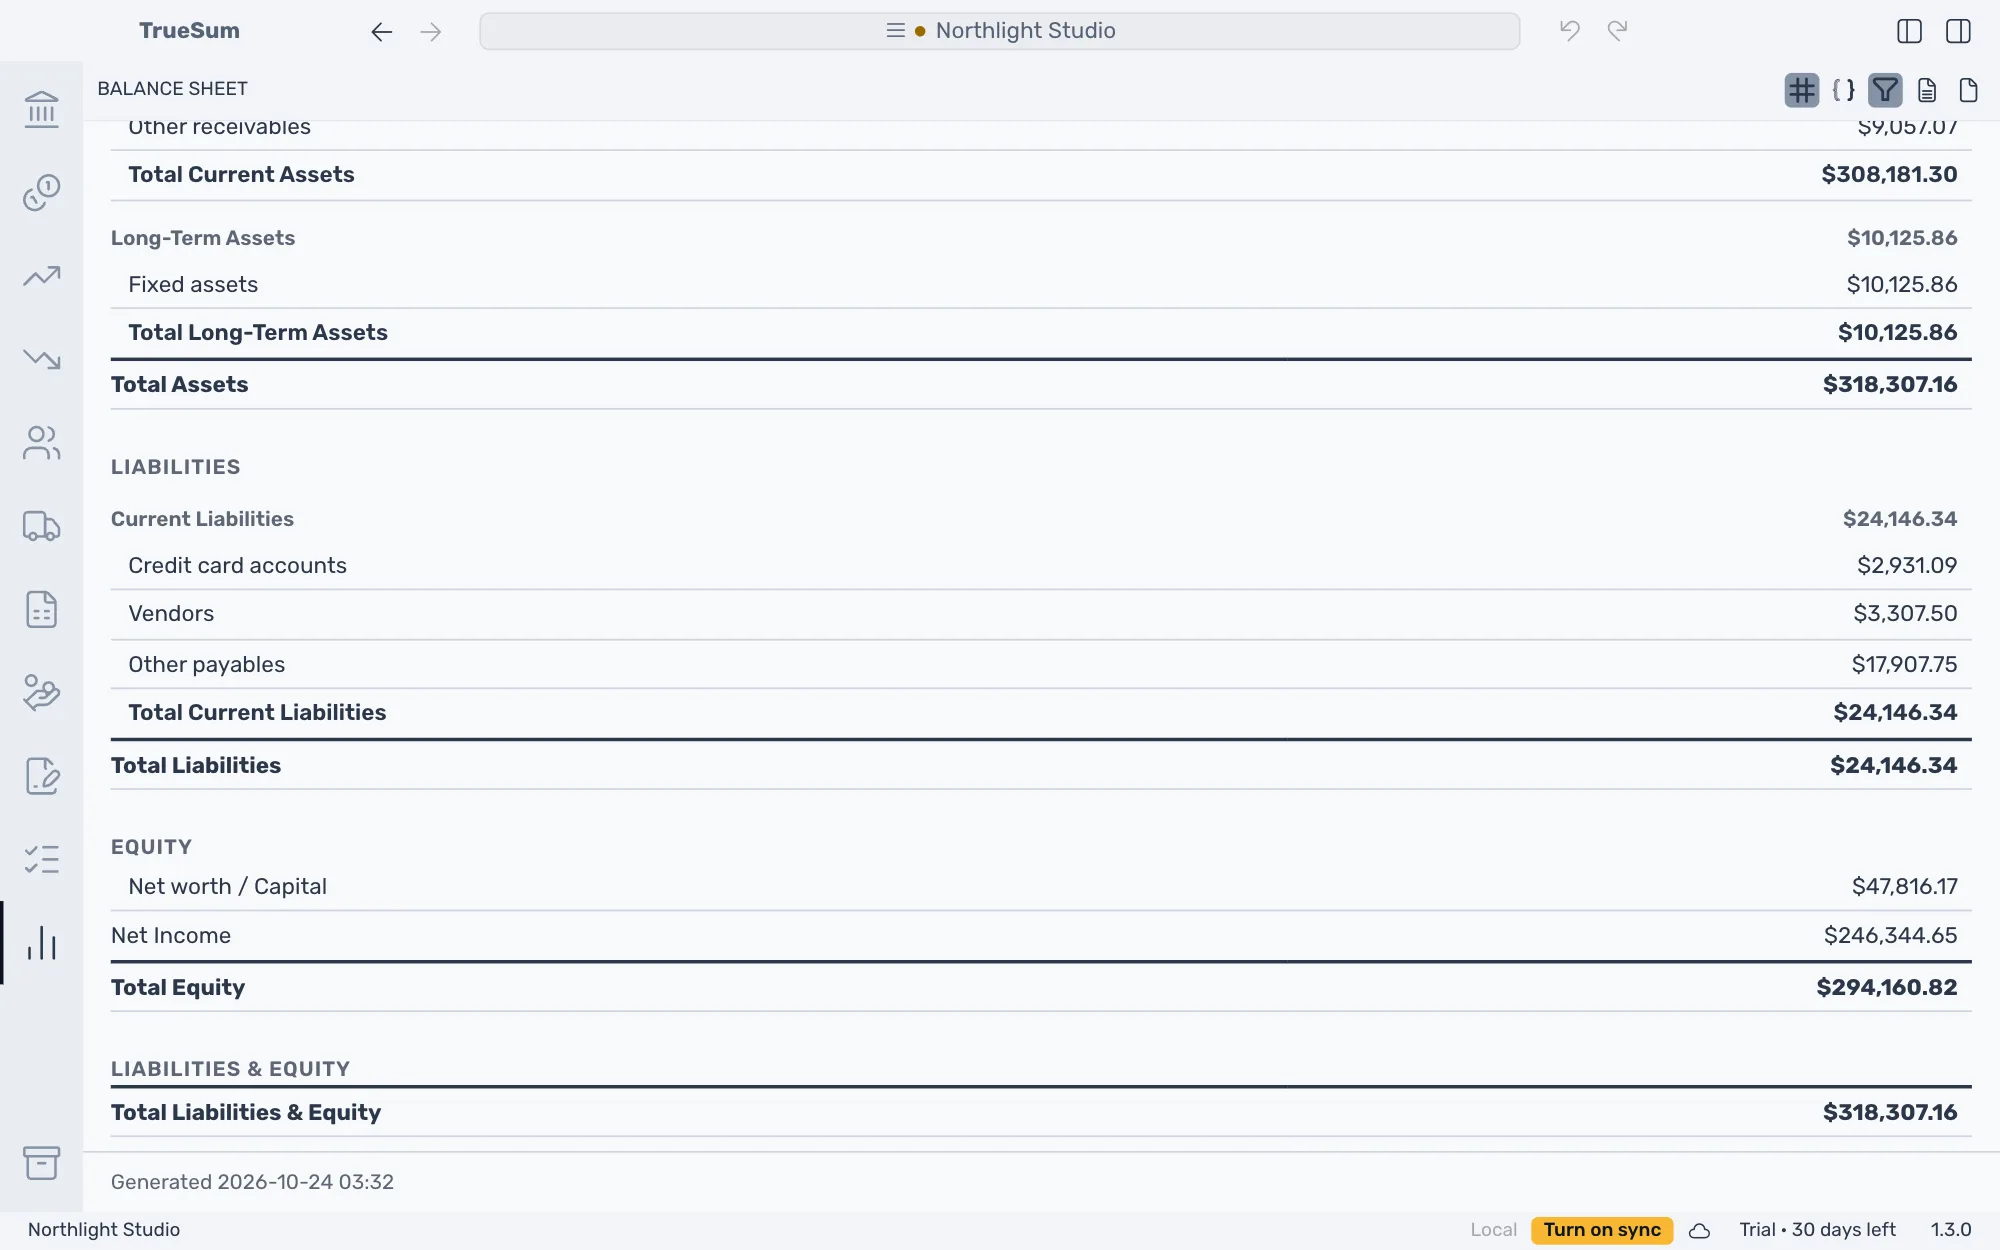Select the Net Income row

(1041, 936)
